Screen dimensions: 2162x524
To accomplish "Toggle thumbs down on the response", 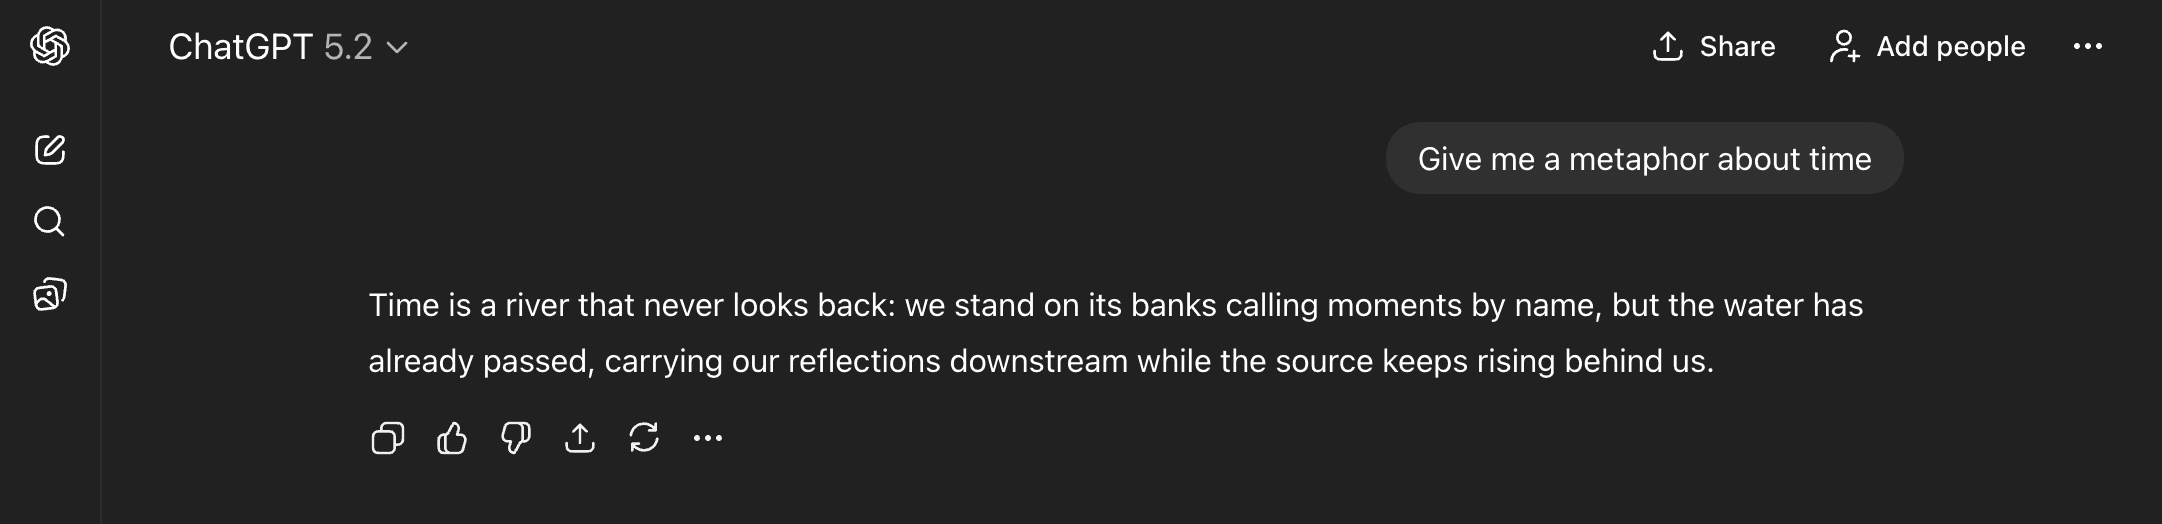I will click(516, 438).
